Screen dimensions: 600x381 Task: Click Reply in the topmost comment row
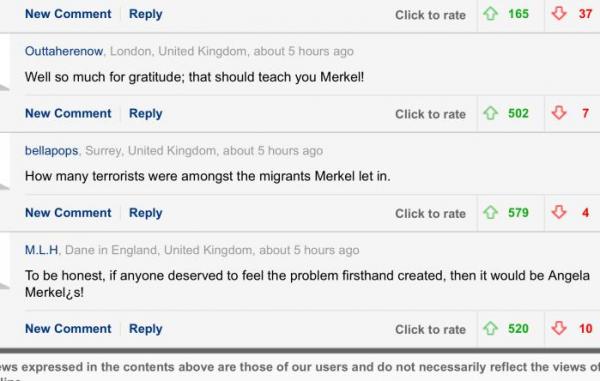click(x=145, y=14)
